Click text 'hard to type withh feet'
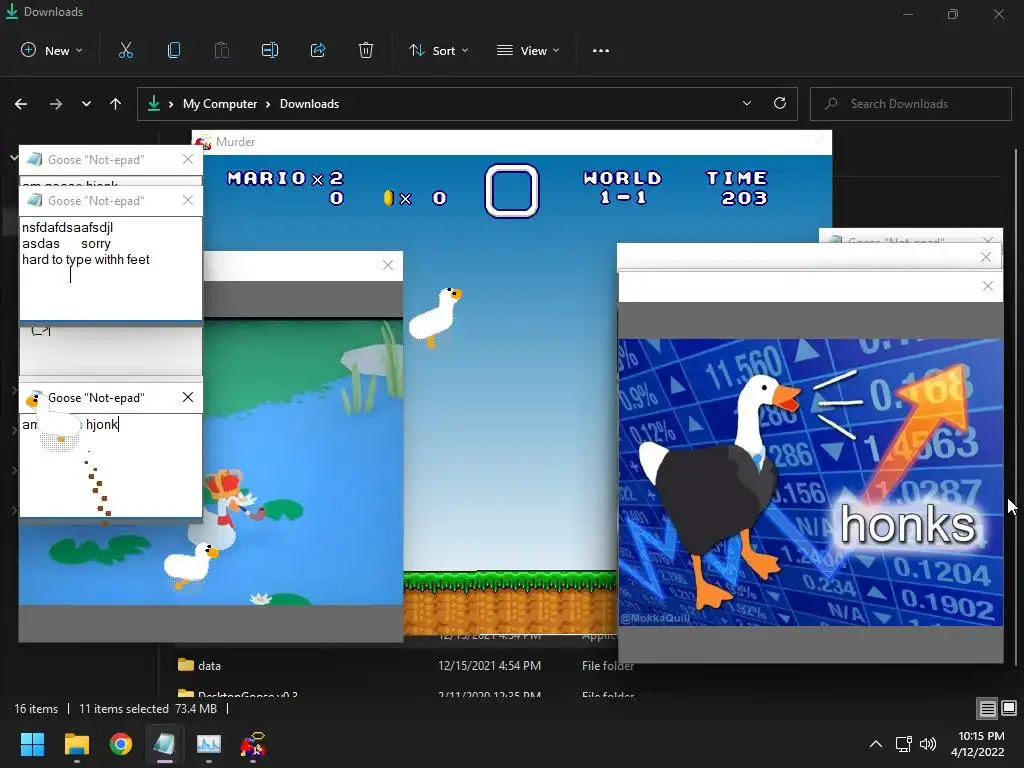1024x768 pixels. click(x=86, y=259)
